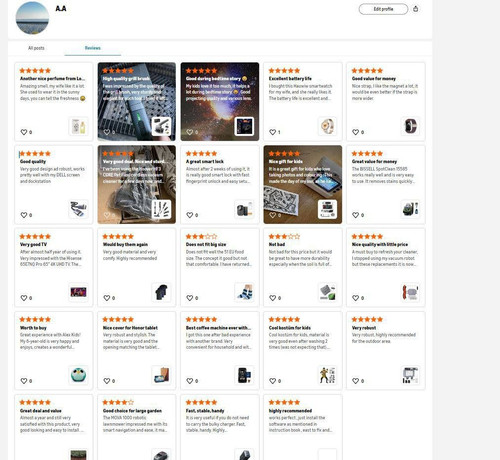This screenshot has width=500, height=460.
Task: Like the 'Nice quality with little price' review
Action: coord(356,298)
